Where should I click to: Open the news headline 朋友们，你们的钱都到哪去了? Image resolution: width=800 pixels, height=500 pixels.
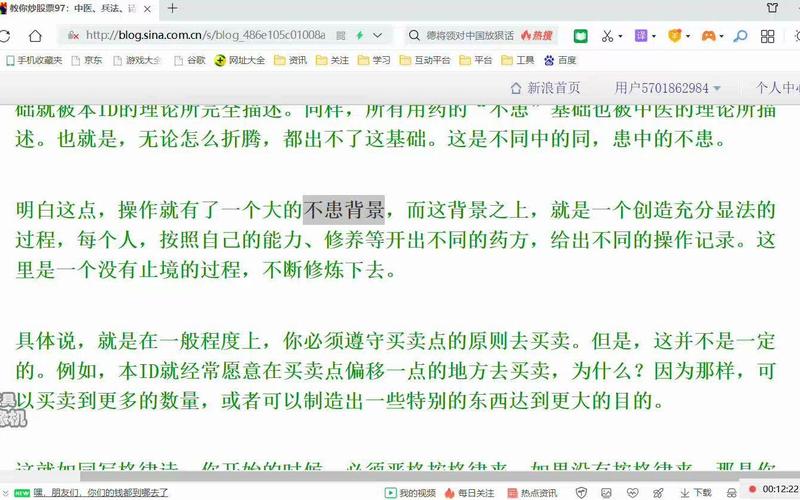pos(101,492)
